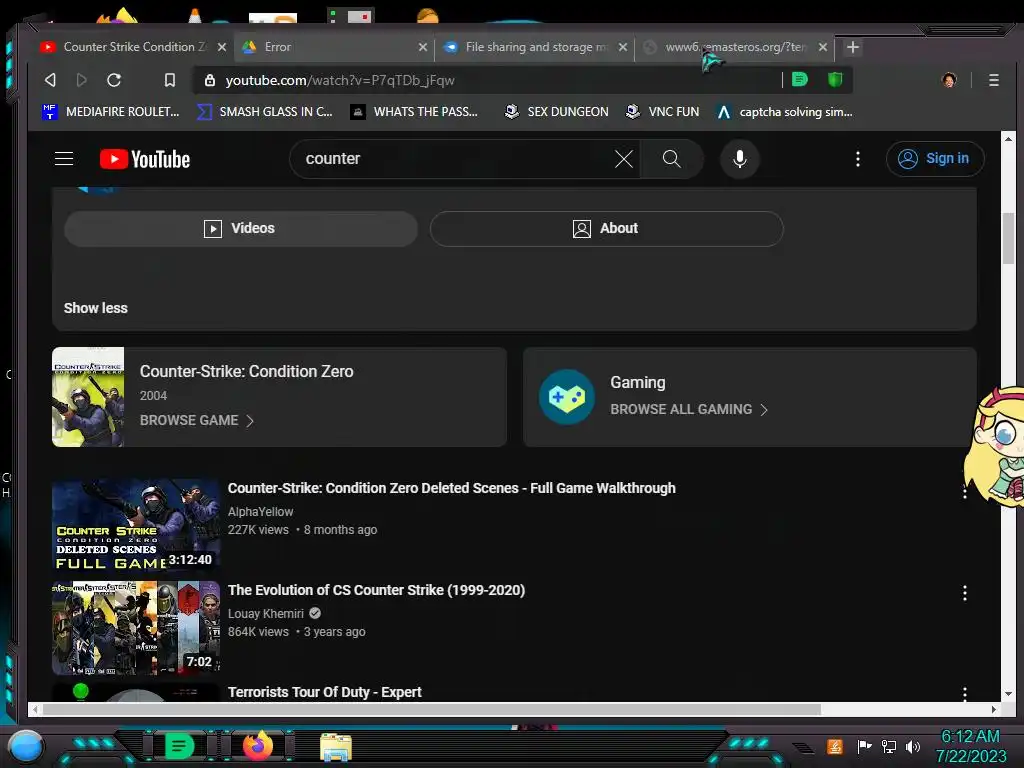Click the horizontal scrollbar thumb at the bottom
The image size is (1024, 768).
(x=431, y=709)
